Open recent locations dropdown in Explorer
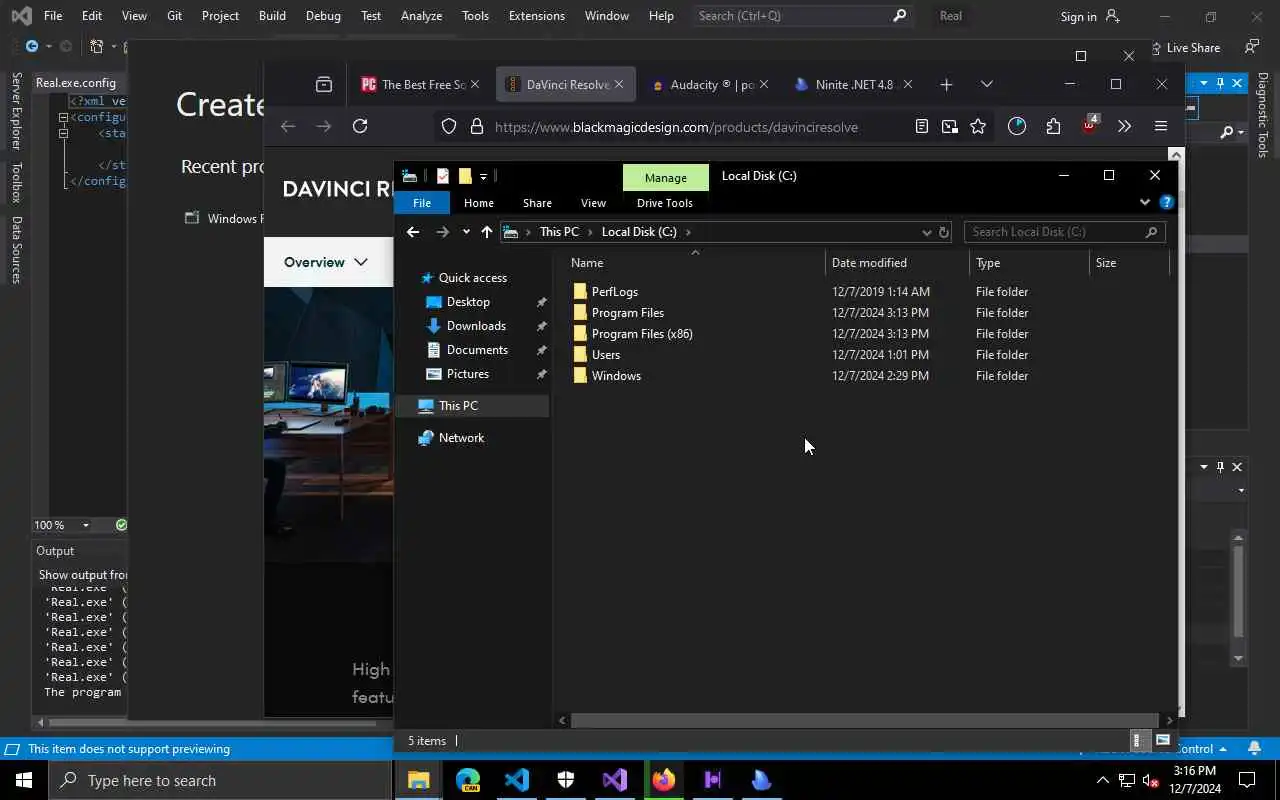Viewport: 1280px width, 800px height. click(466, 232)
